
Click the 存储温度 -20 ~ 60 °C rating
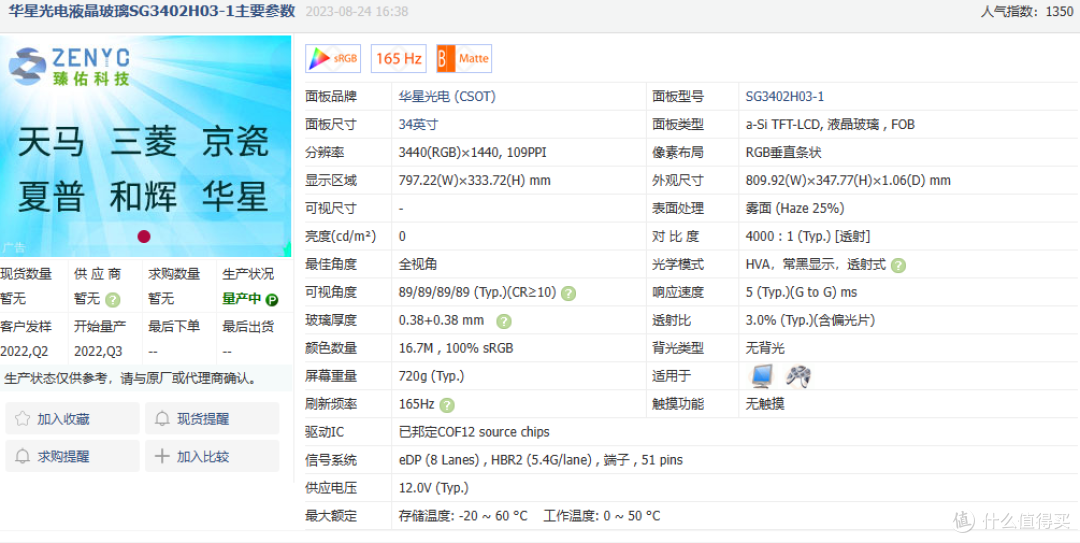463,516
